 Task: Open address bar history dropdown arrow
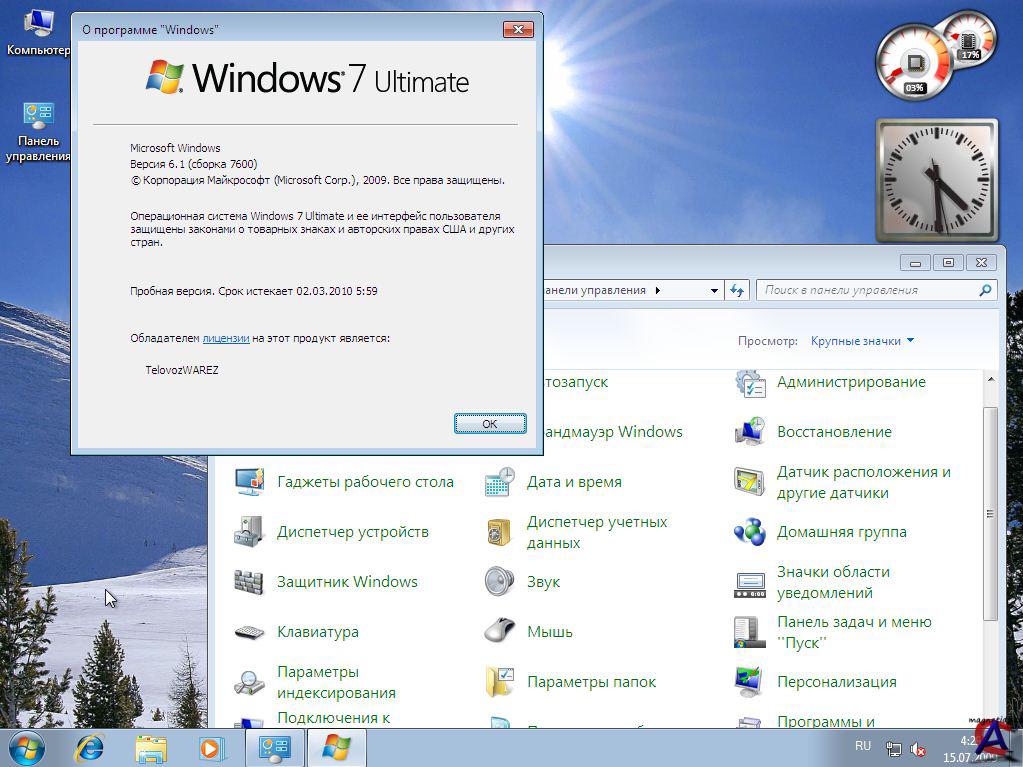tap(714, 291)
